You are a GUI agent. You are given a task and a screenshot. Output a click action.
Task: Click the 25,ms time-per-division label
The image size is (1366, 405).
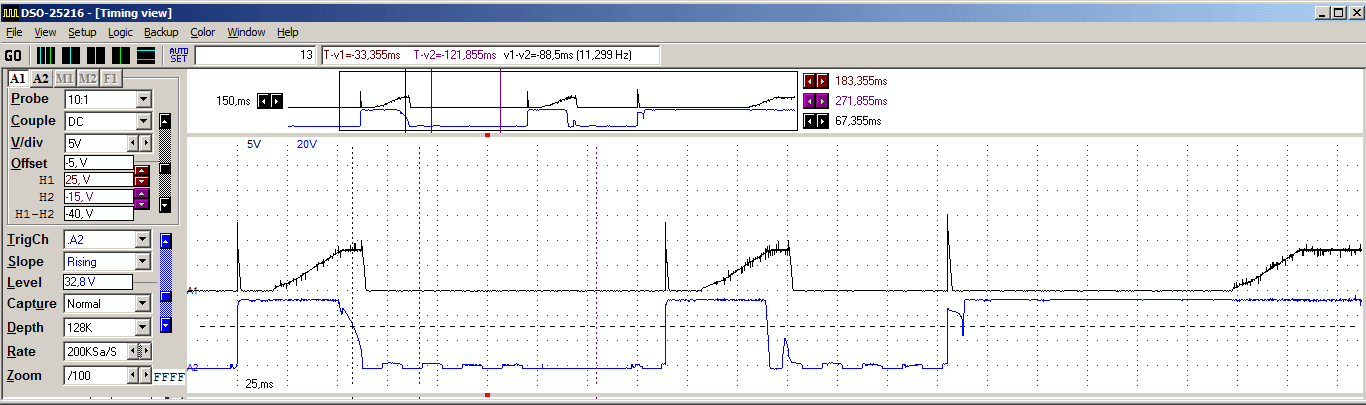point(258,384)
